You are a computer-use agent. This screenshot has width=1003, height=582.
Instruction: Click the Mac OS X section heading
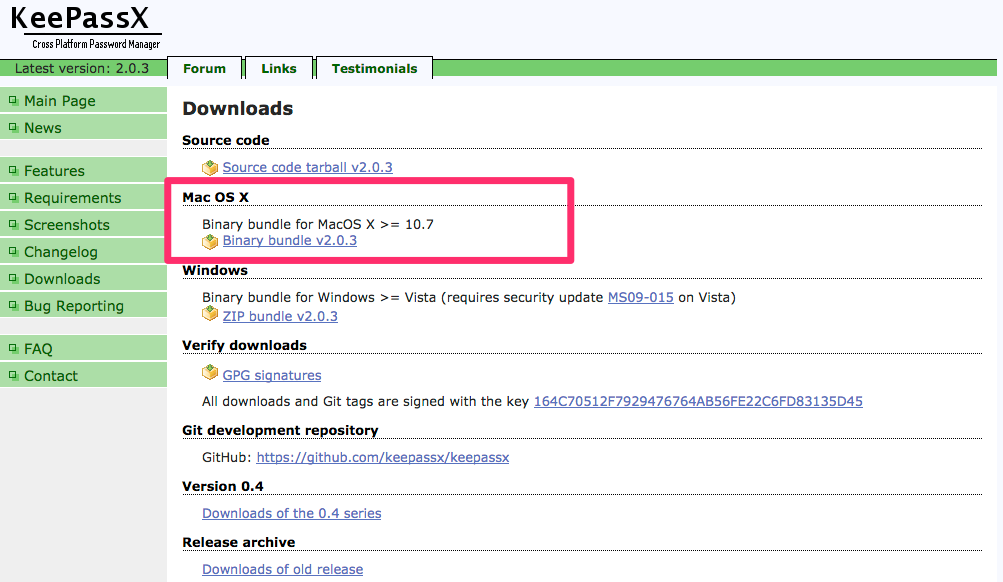[215, 197]
